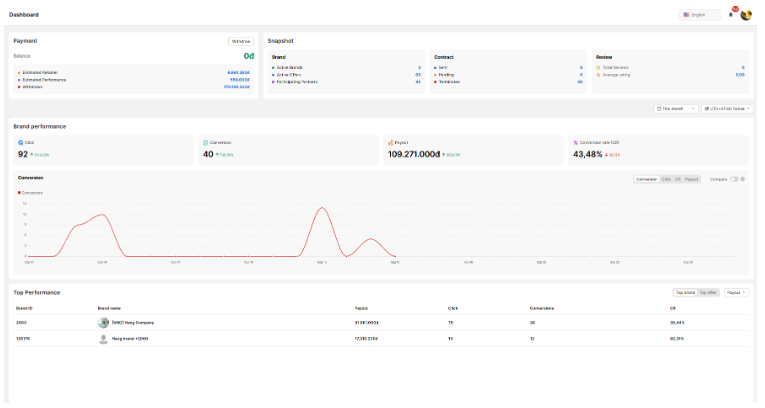765x408 pixels.
Task: Click the red Conversion legend marker
Action: [19, 191]
